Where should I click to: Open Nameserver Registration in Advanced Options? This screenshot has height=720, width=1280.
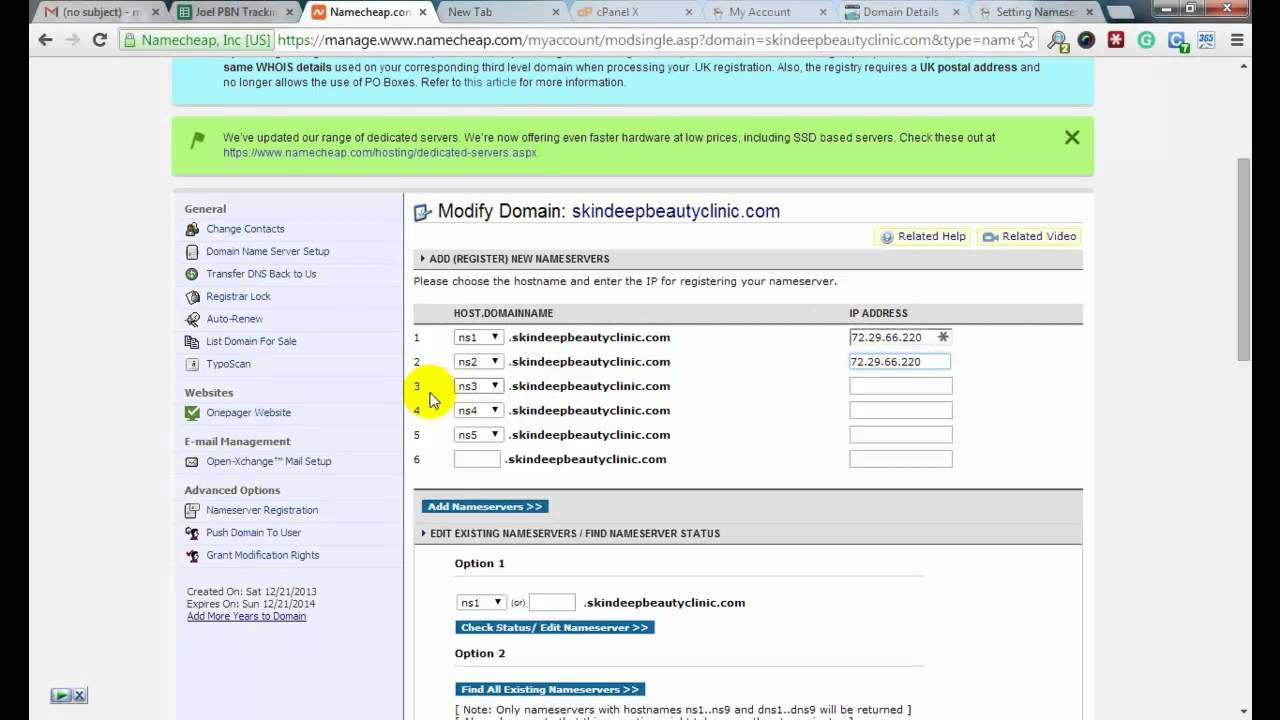pyautogui.click(x=262, y=510)
